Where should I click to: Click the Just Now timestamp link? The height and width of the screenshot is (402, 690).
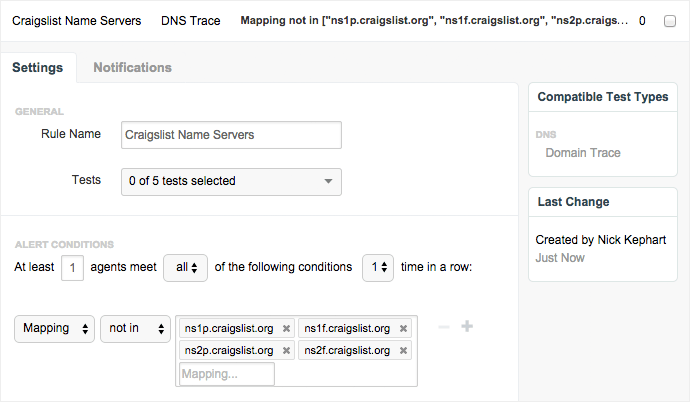click(560, 258)
